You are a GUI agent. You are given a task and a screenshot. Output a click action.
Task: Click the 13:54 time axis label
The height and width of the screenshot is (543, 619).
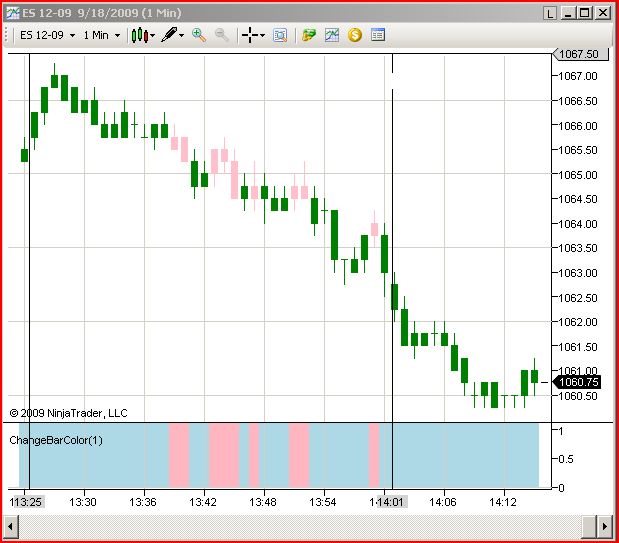tap(323, 502)
